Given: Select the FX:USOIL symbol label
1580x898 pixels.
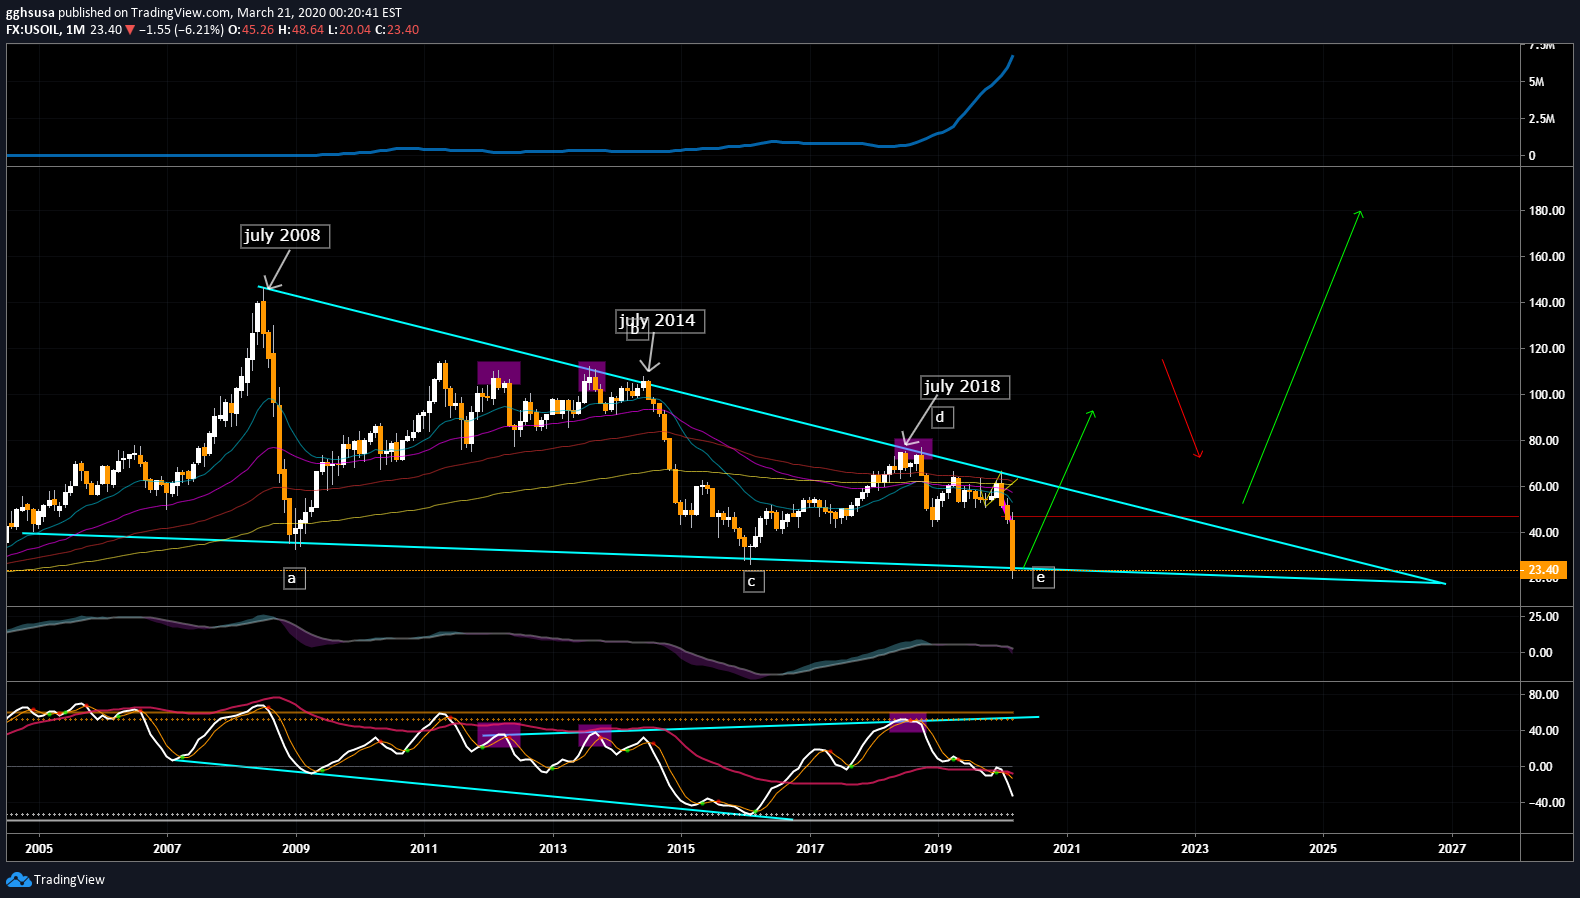Looking at the screenshot, I should [x=33, y=30].
